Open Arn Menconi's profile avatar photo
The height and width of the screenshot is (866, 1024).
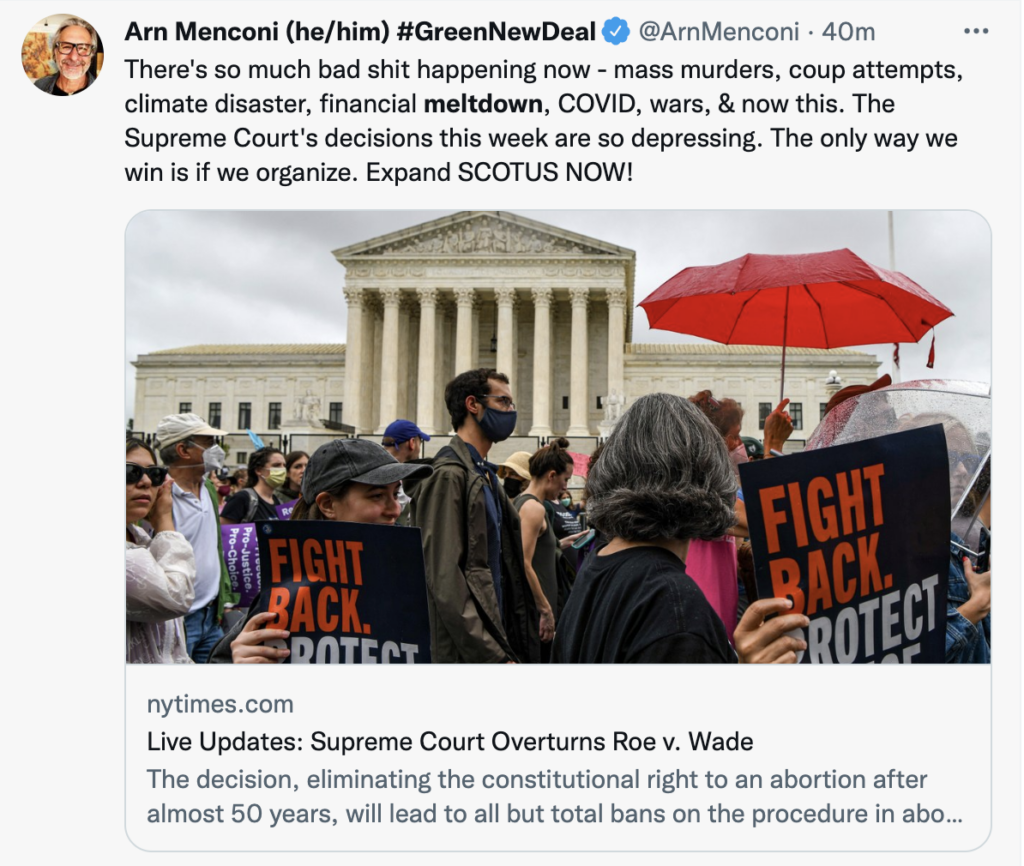pos(62,55)
